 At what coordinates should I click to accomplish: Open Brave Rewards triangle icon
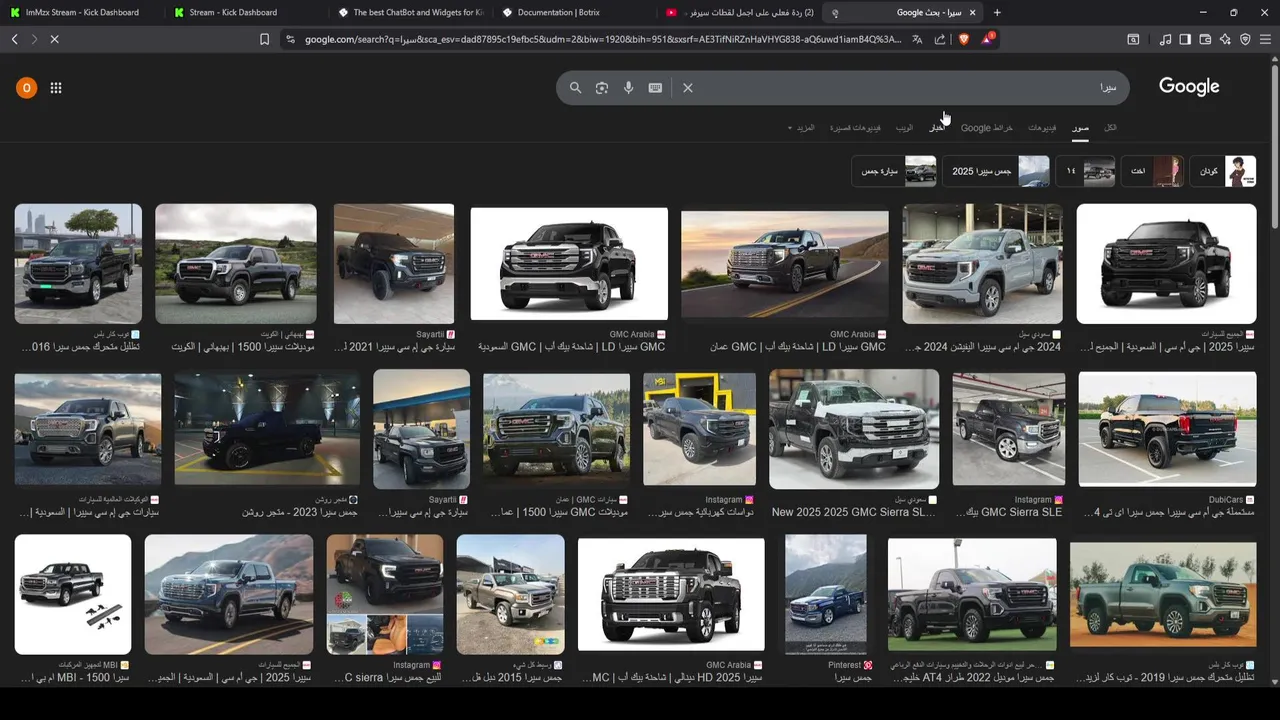[988, 39]
